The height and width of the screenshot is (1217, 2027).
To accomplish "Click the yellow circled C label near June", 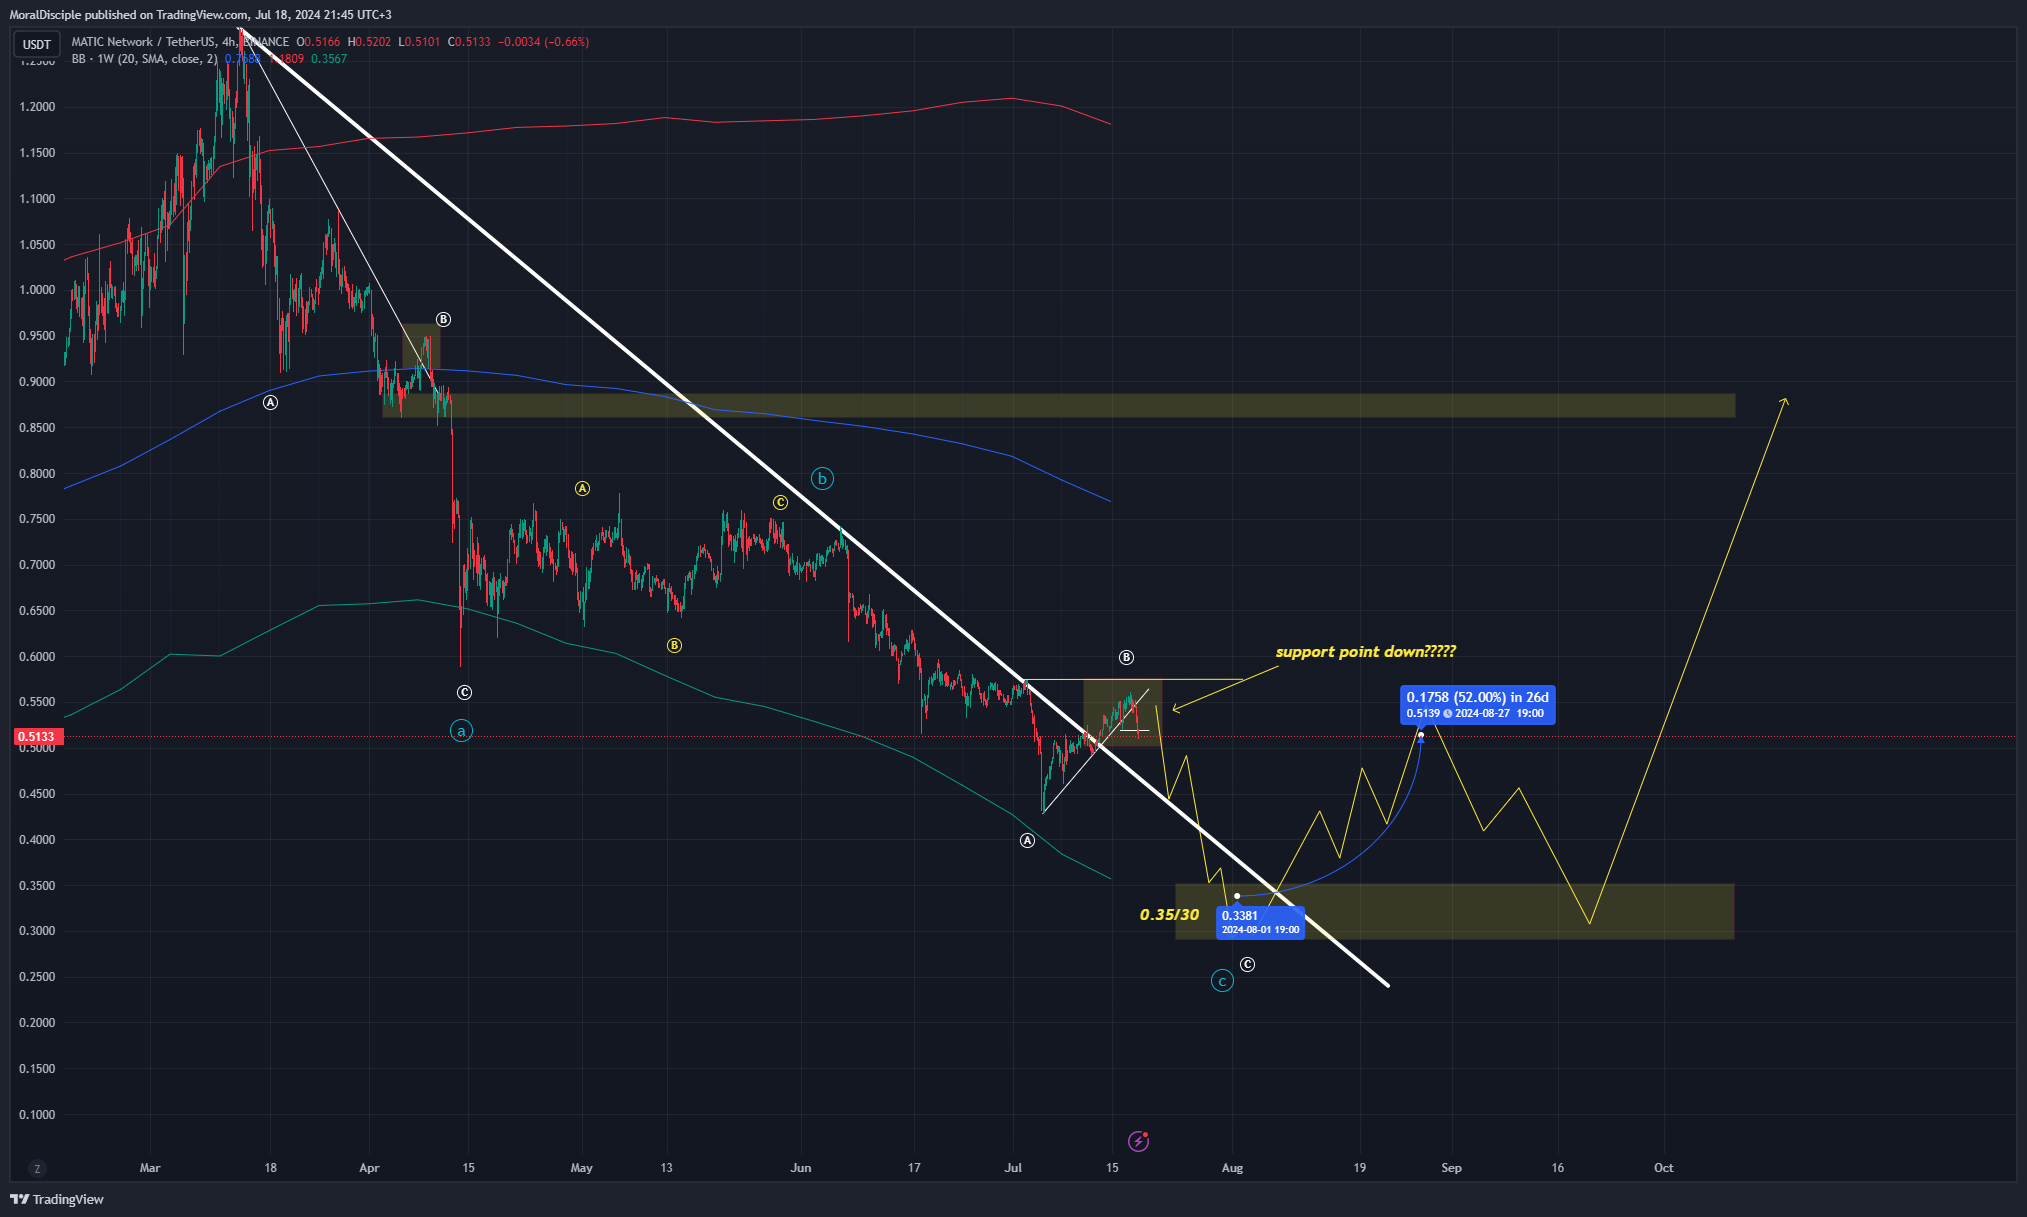I will [780, 503].
